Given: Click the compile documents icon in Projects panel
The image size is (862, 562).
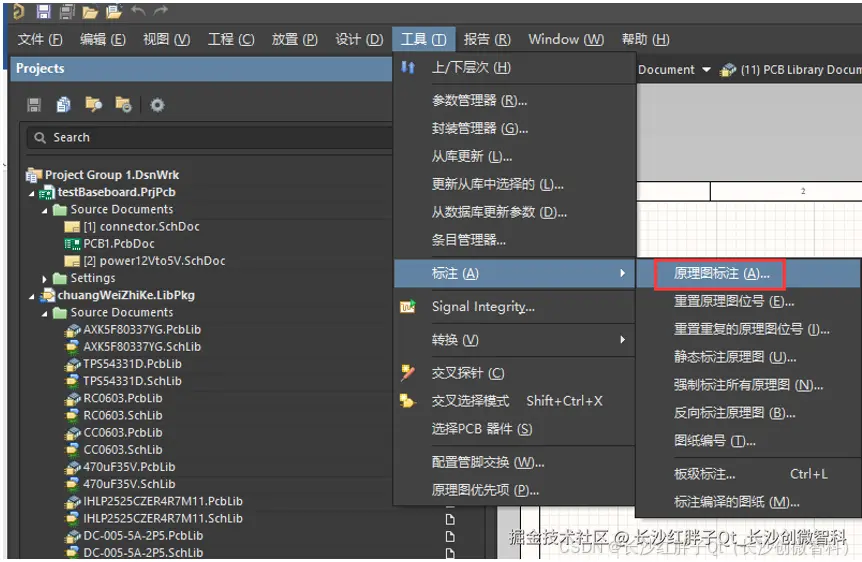Looking at the screenshot, I should 64,104.
